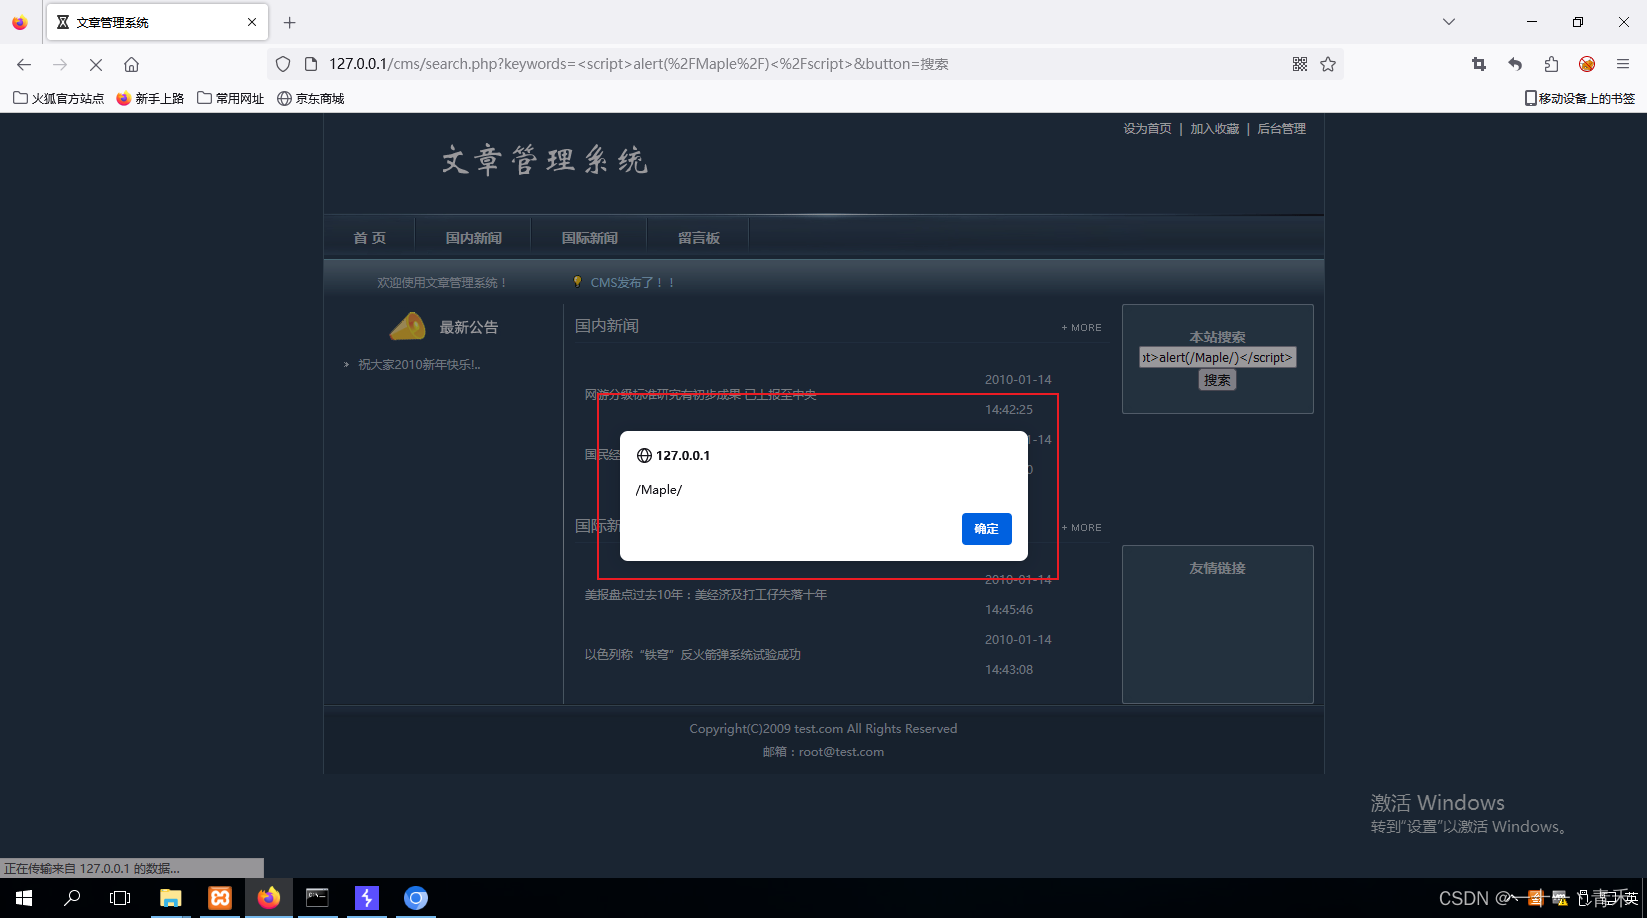Screen dimensions: 1647x918
Task: Click the undo arrow toolbar icon
Action: 1515,64
